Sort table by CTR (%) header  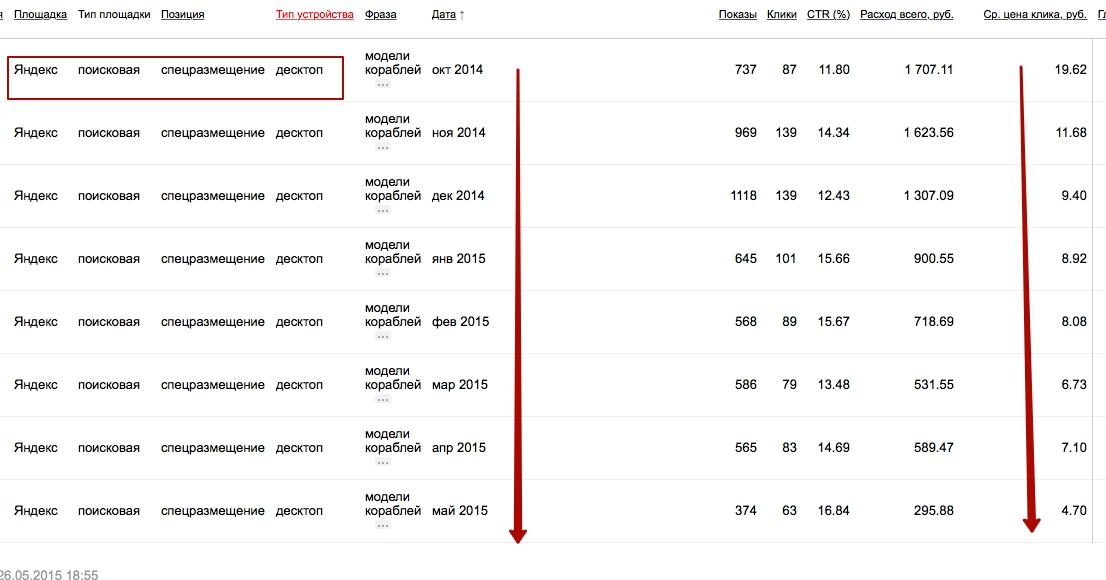coord(828,15)
